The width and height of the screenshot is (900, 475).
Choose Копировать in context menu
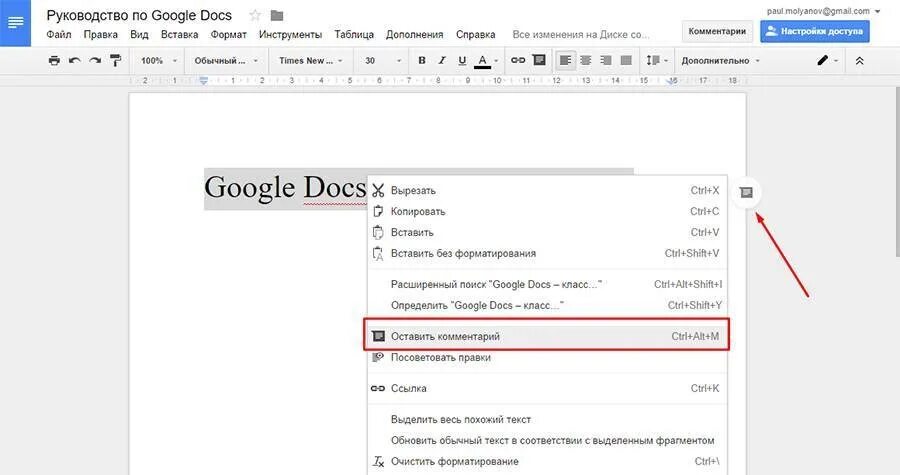coord(547,211)
